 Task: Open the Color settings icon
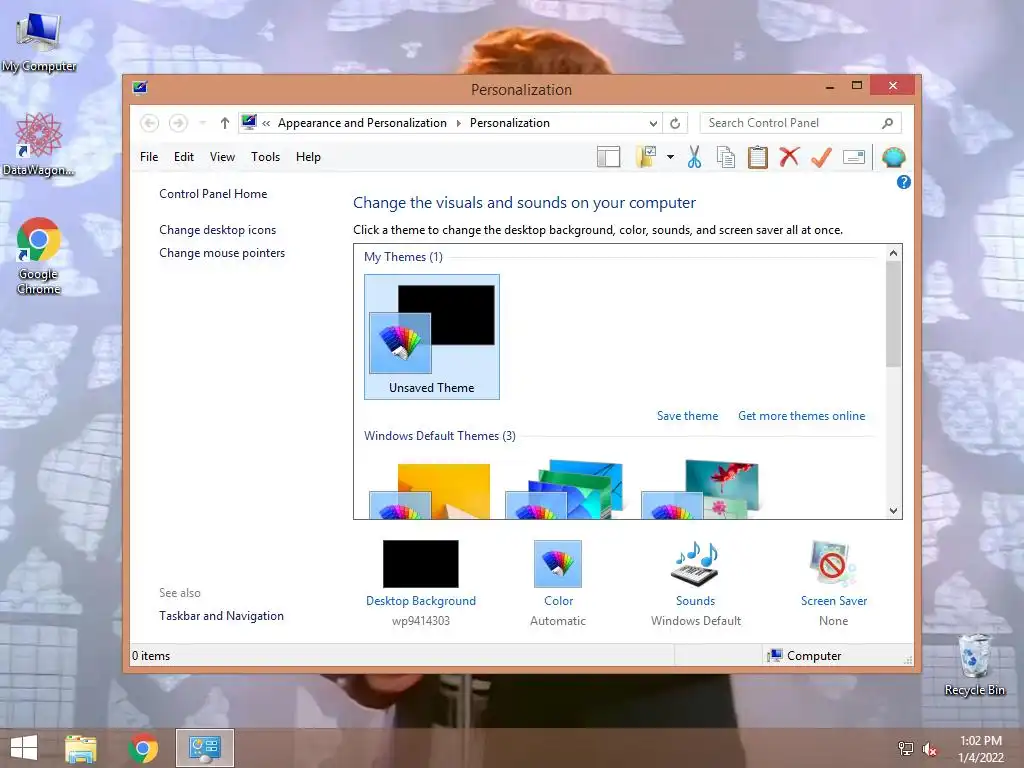coord(558,564)
